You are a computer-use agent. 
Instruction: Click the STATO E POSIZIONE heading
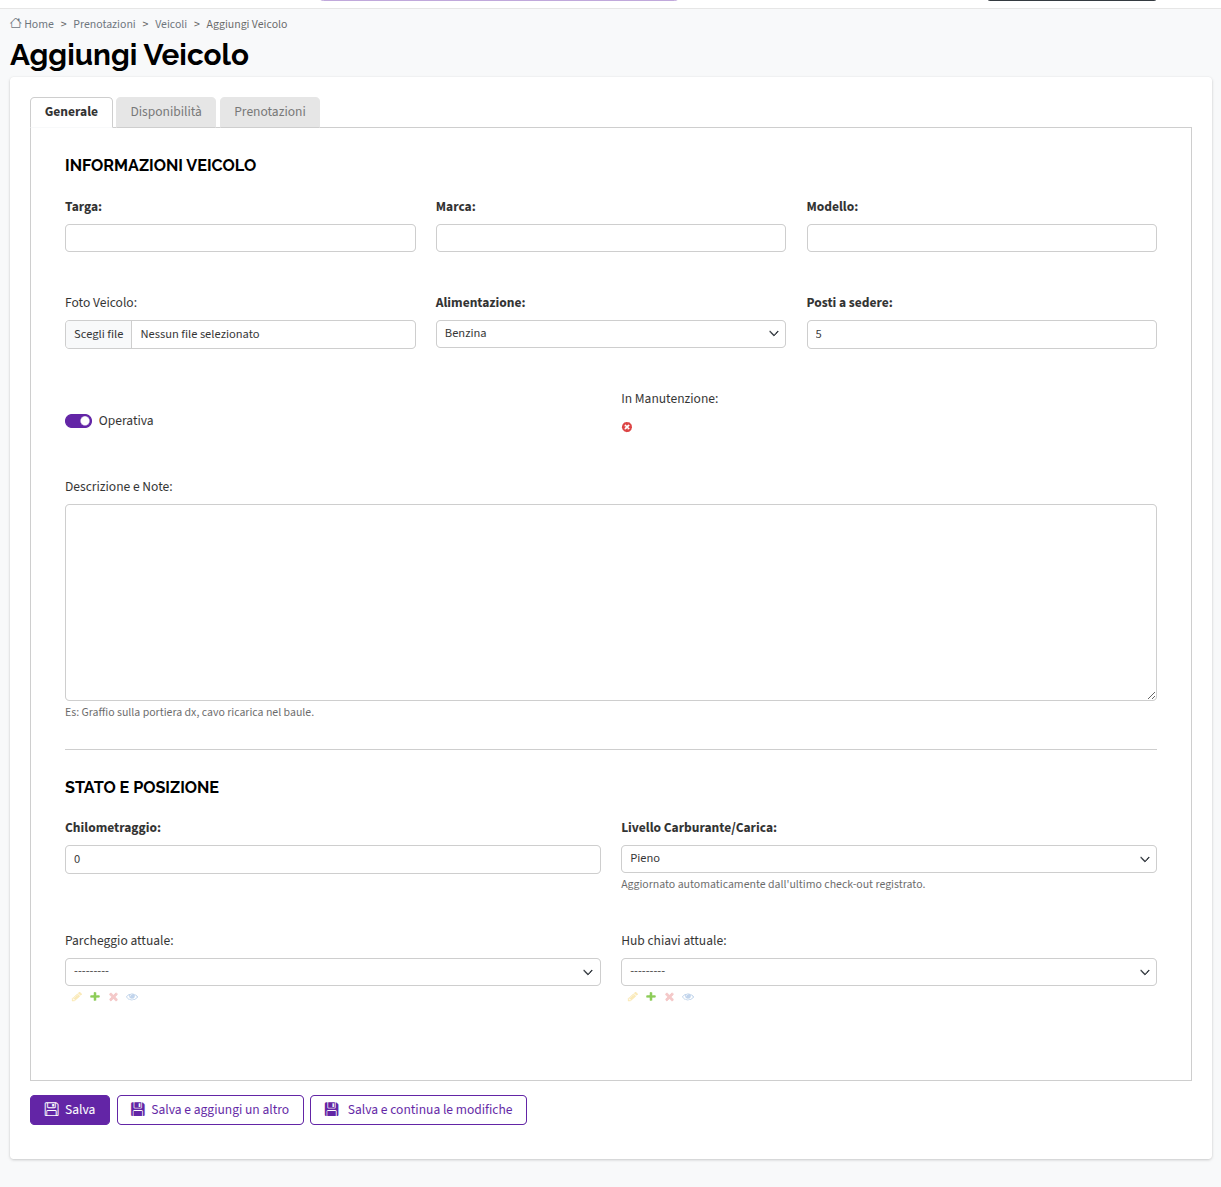pyautogui.click(x=142, y=788)
